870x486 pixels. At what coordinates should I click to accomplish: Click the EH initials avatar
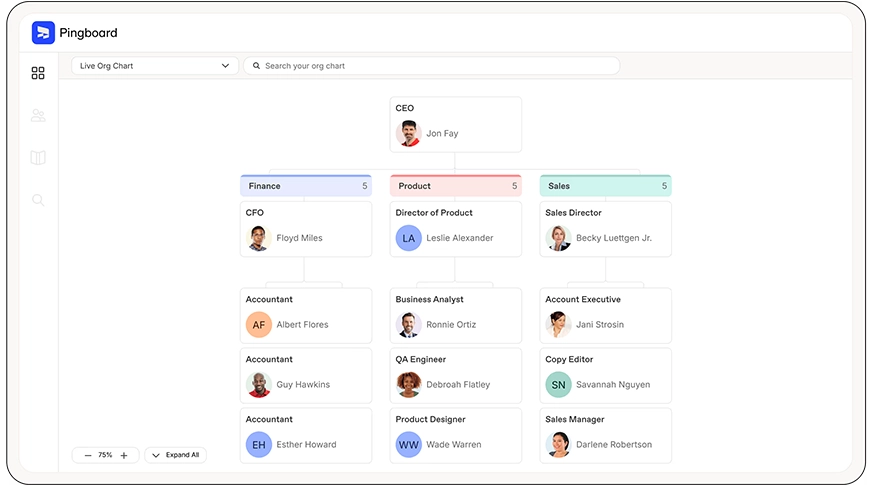click(259, 444)
